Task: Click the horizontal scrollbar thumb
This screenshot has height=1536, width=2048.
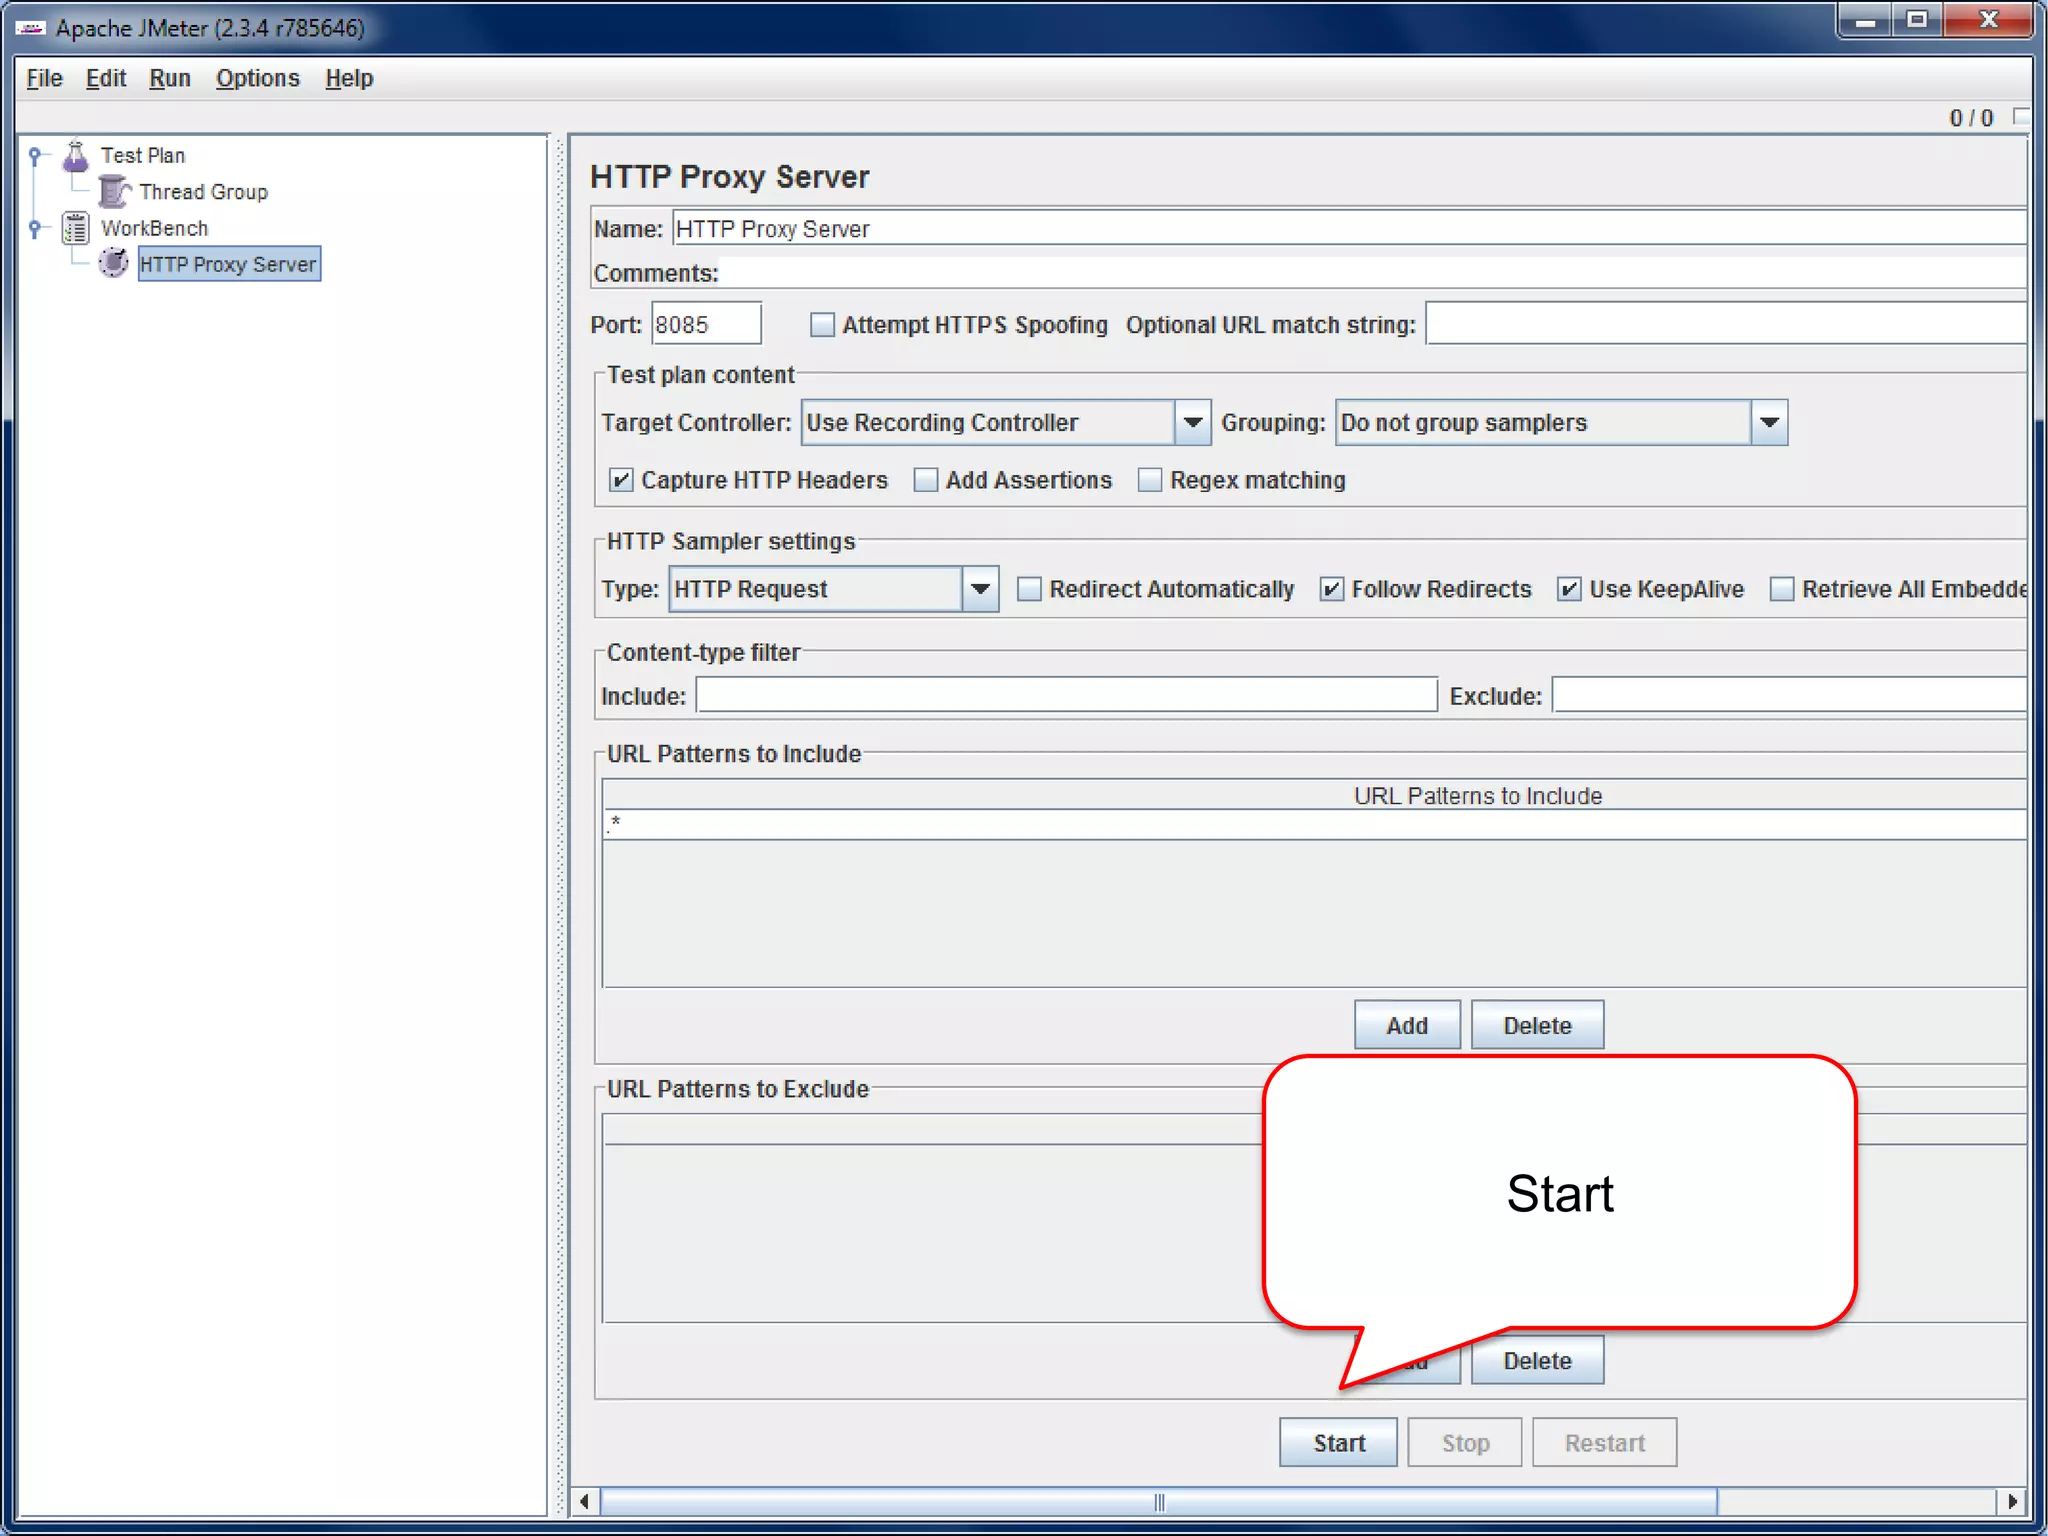Action: click(1158, 1501)
